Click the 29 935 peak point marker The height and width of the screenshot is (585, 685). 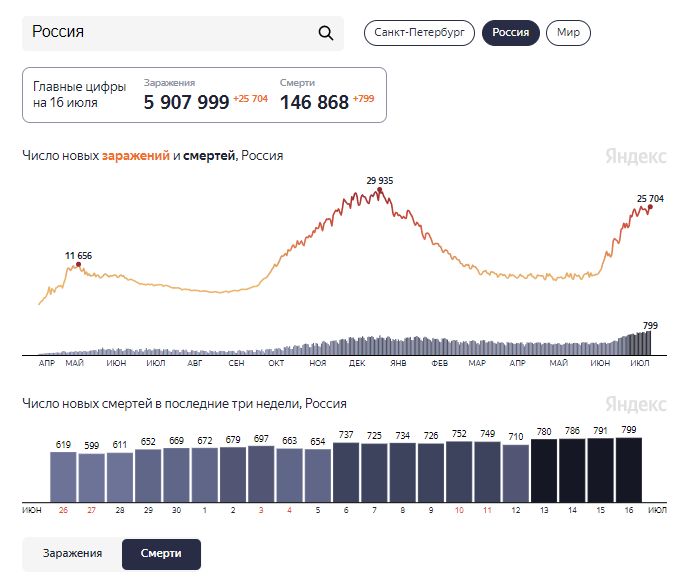380,190
